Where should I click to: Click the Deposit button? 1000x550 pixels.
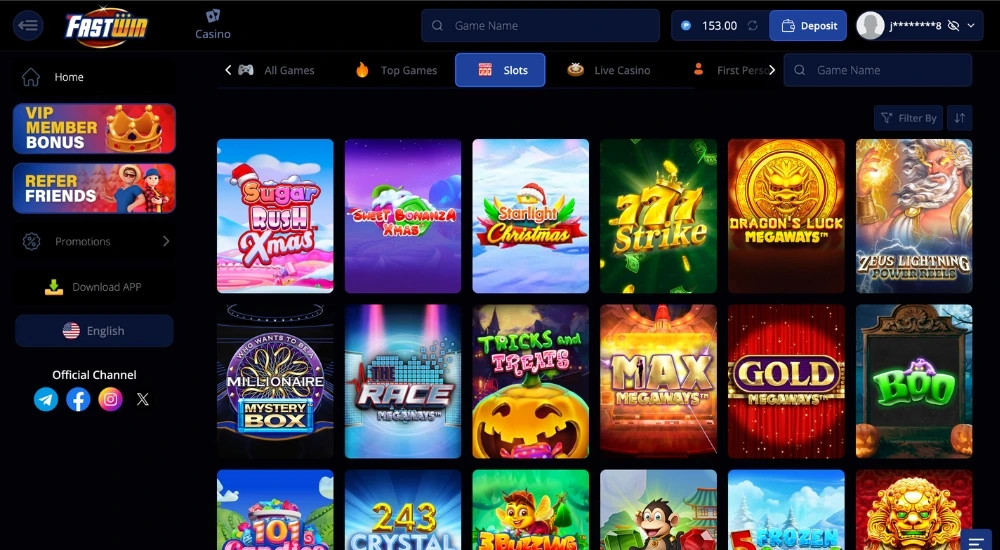coord(808,26)
